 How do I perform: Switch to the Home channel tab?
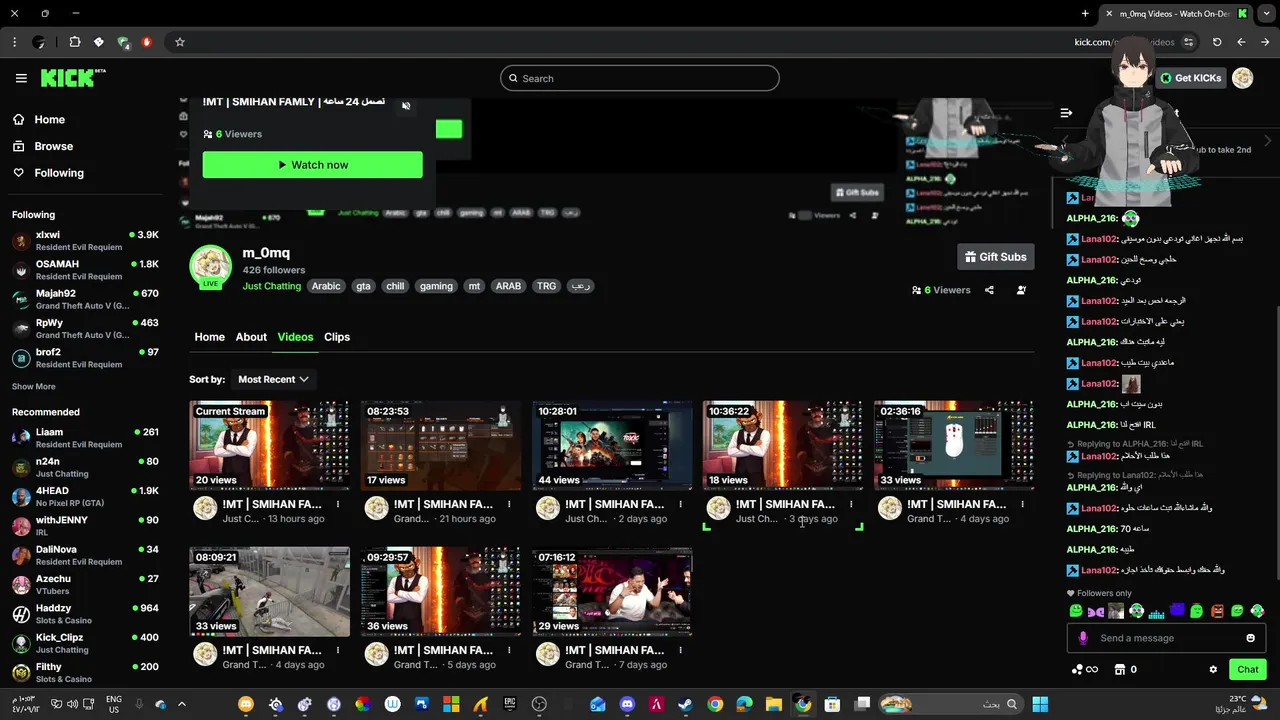point(209,337)
